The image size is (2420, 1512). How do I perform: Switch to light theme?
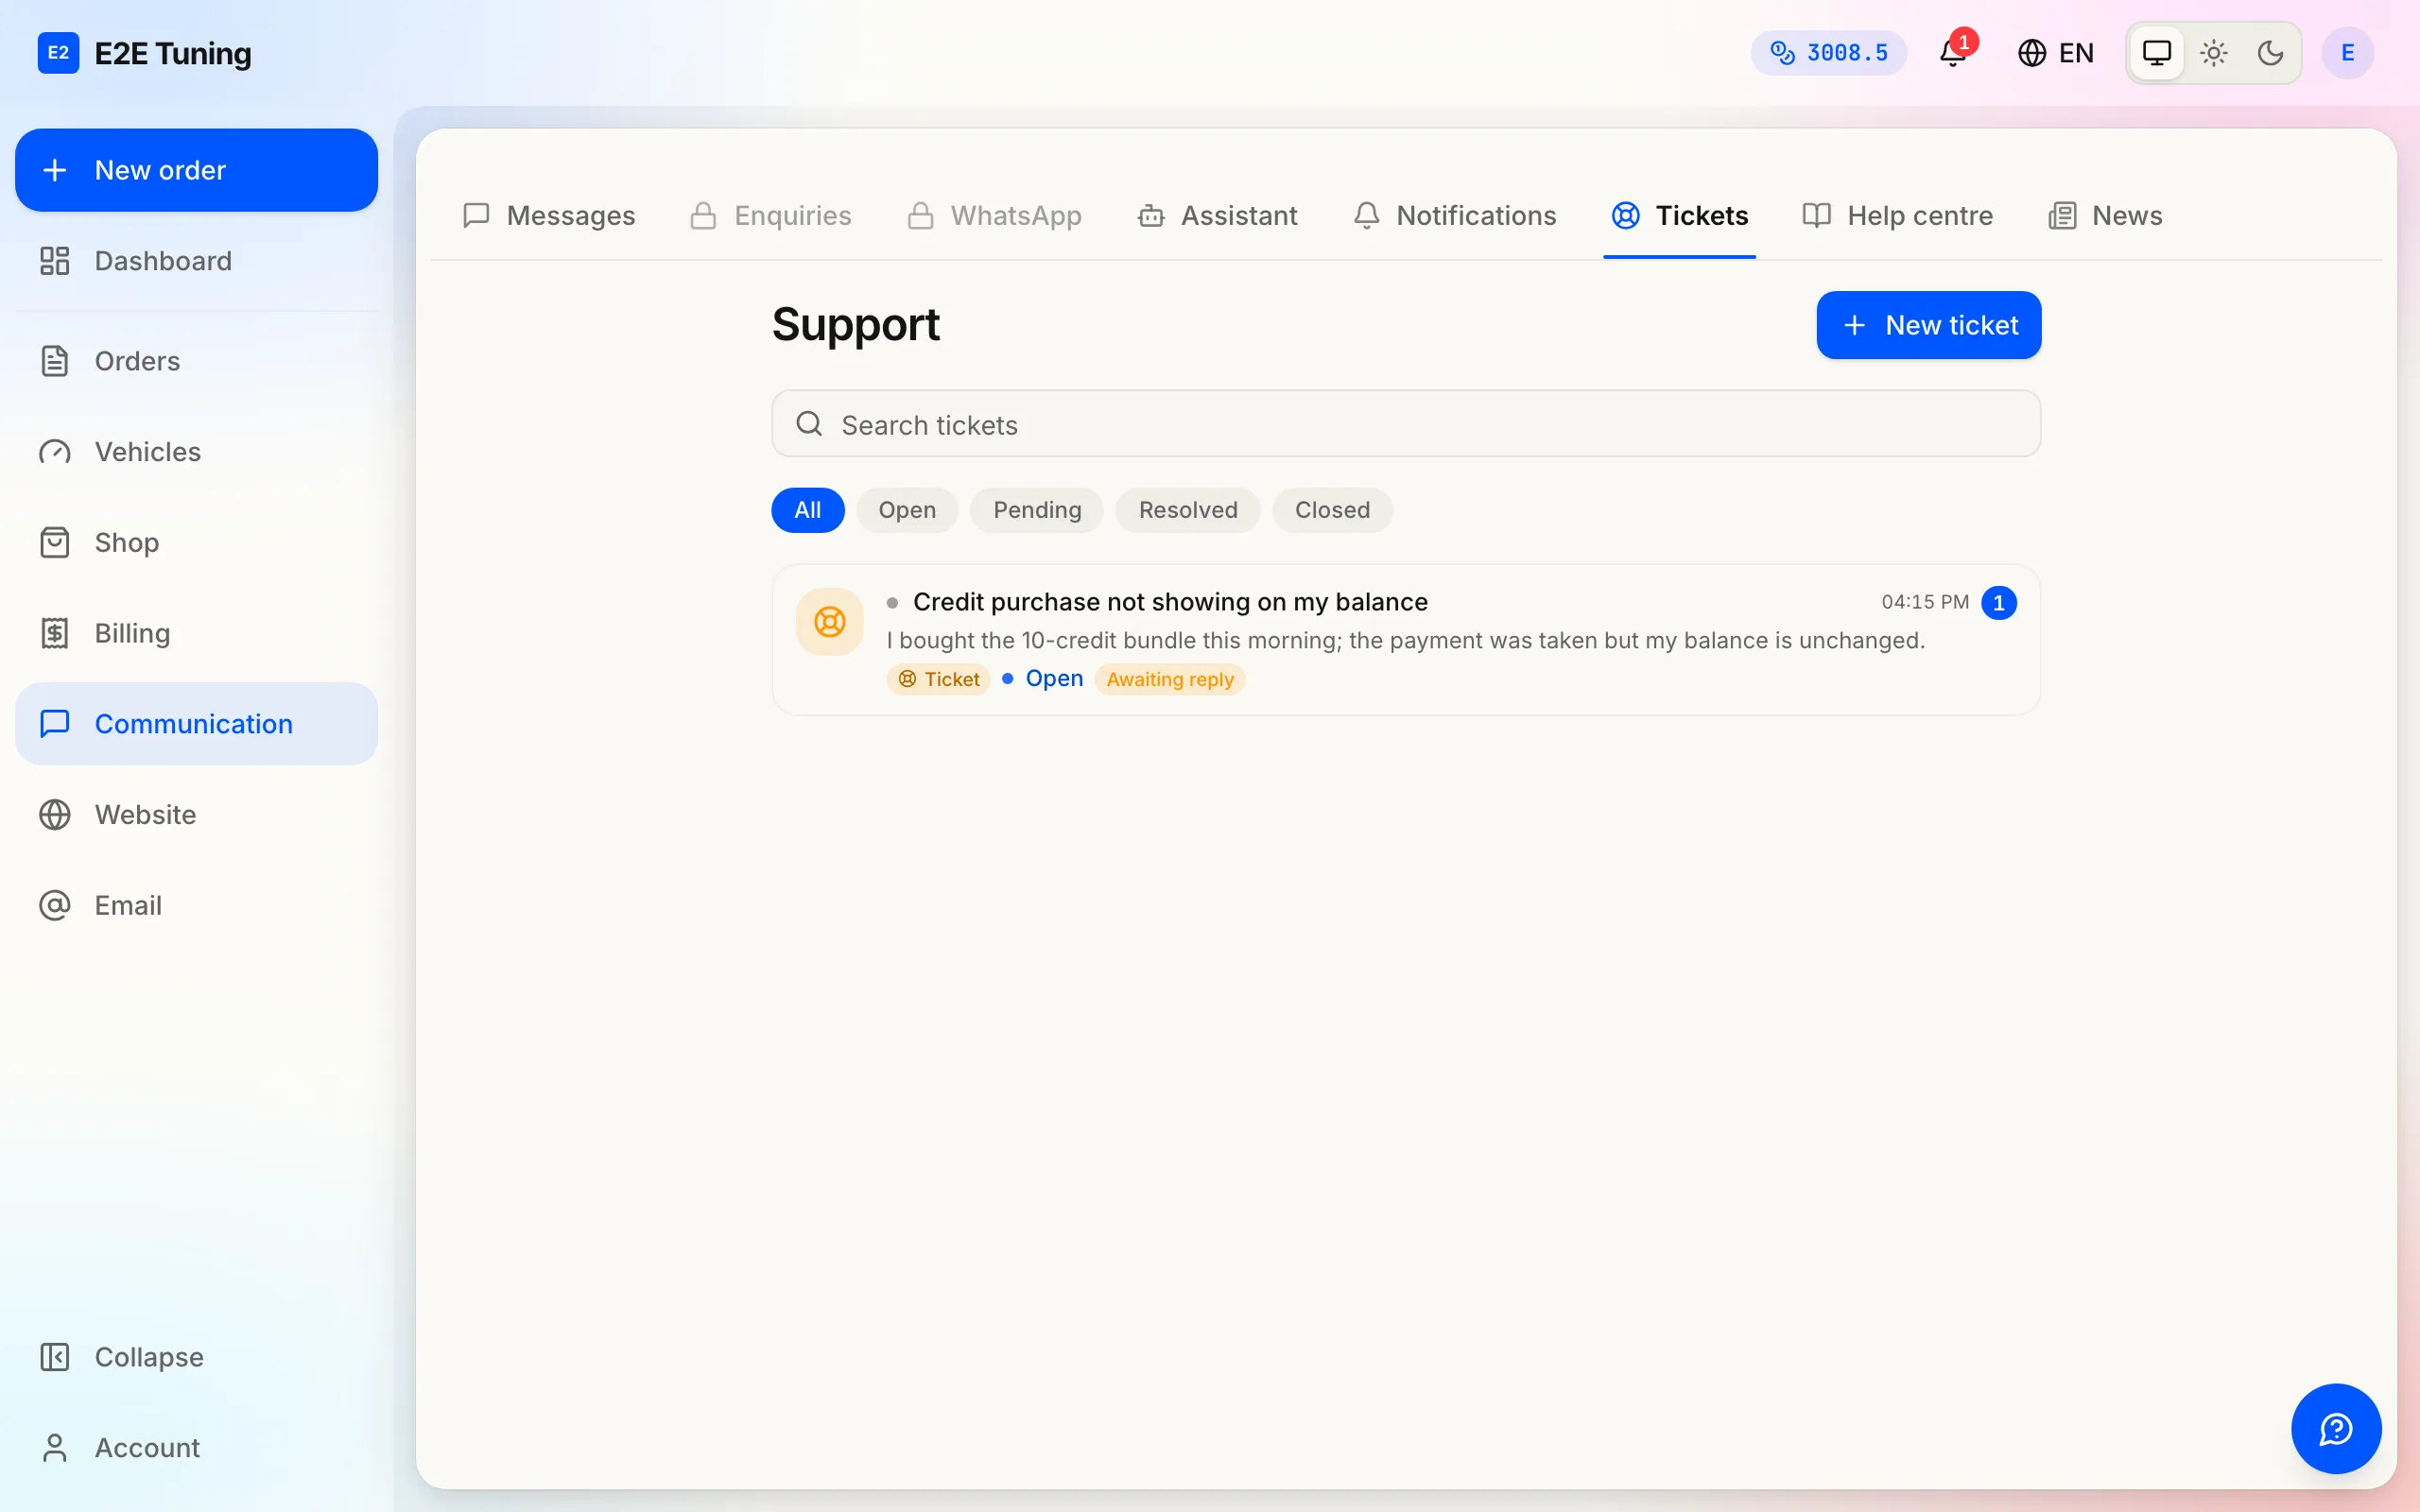2213,52
